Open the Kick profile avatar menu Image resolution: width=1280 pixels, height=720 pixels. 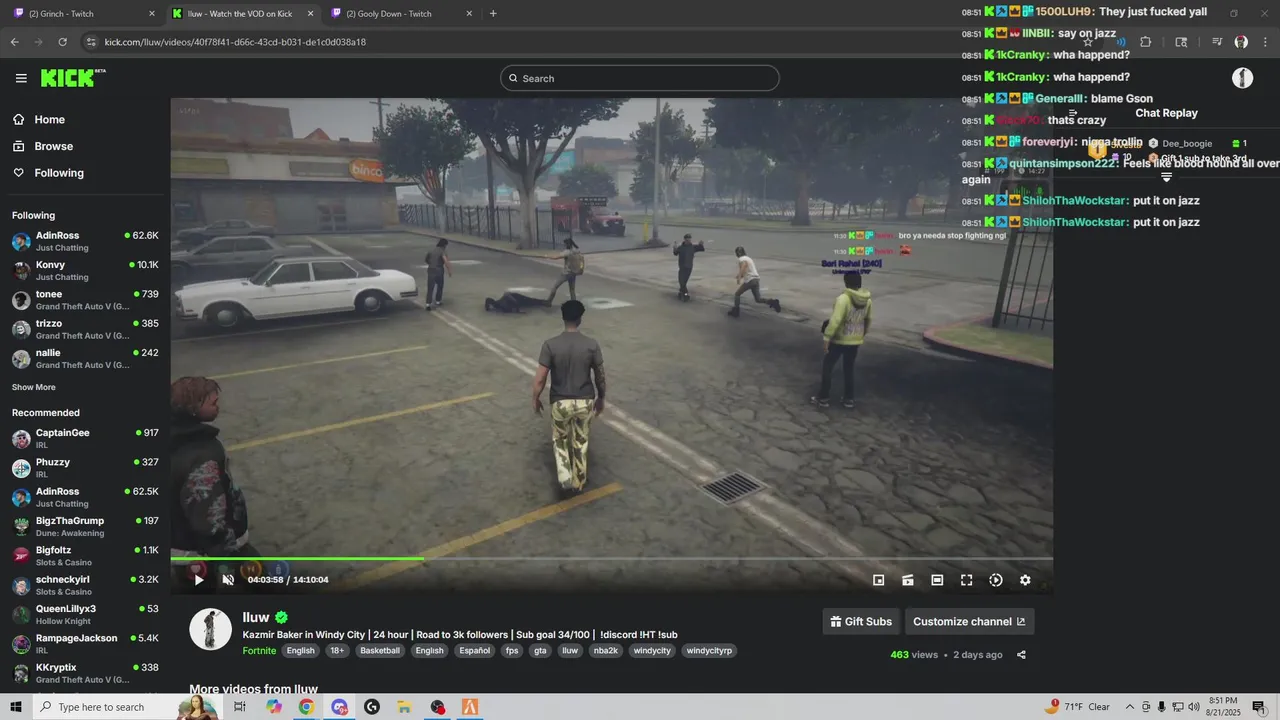click(x=1242, y=78)
